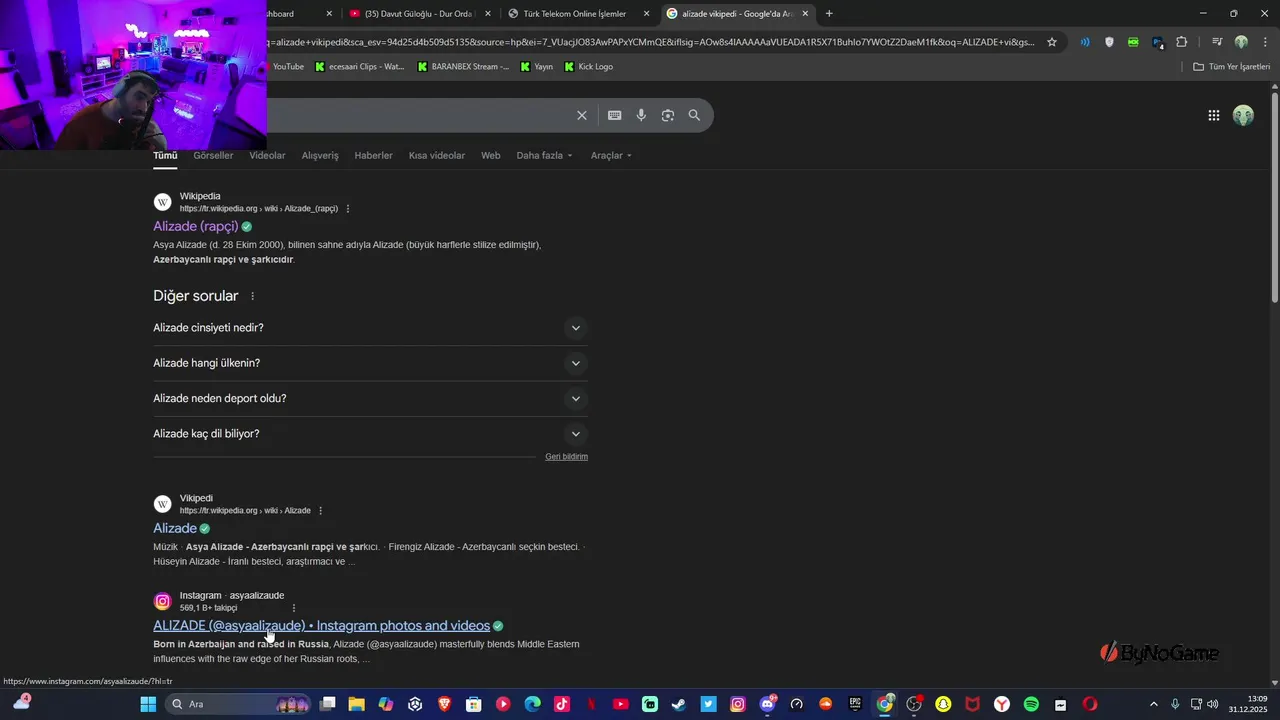Open the Chrome extensions puzzle icon
This screenshot has height=720, width=1280.
[1182, 42]
